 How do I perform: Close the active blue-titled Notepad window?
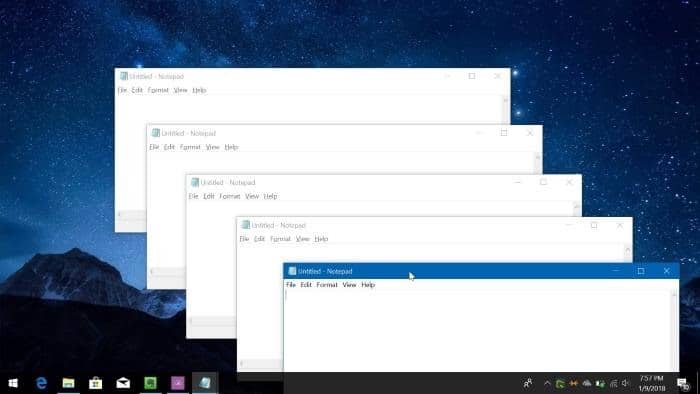coord(667,271)
